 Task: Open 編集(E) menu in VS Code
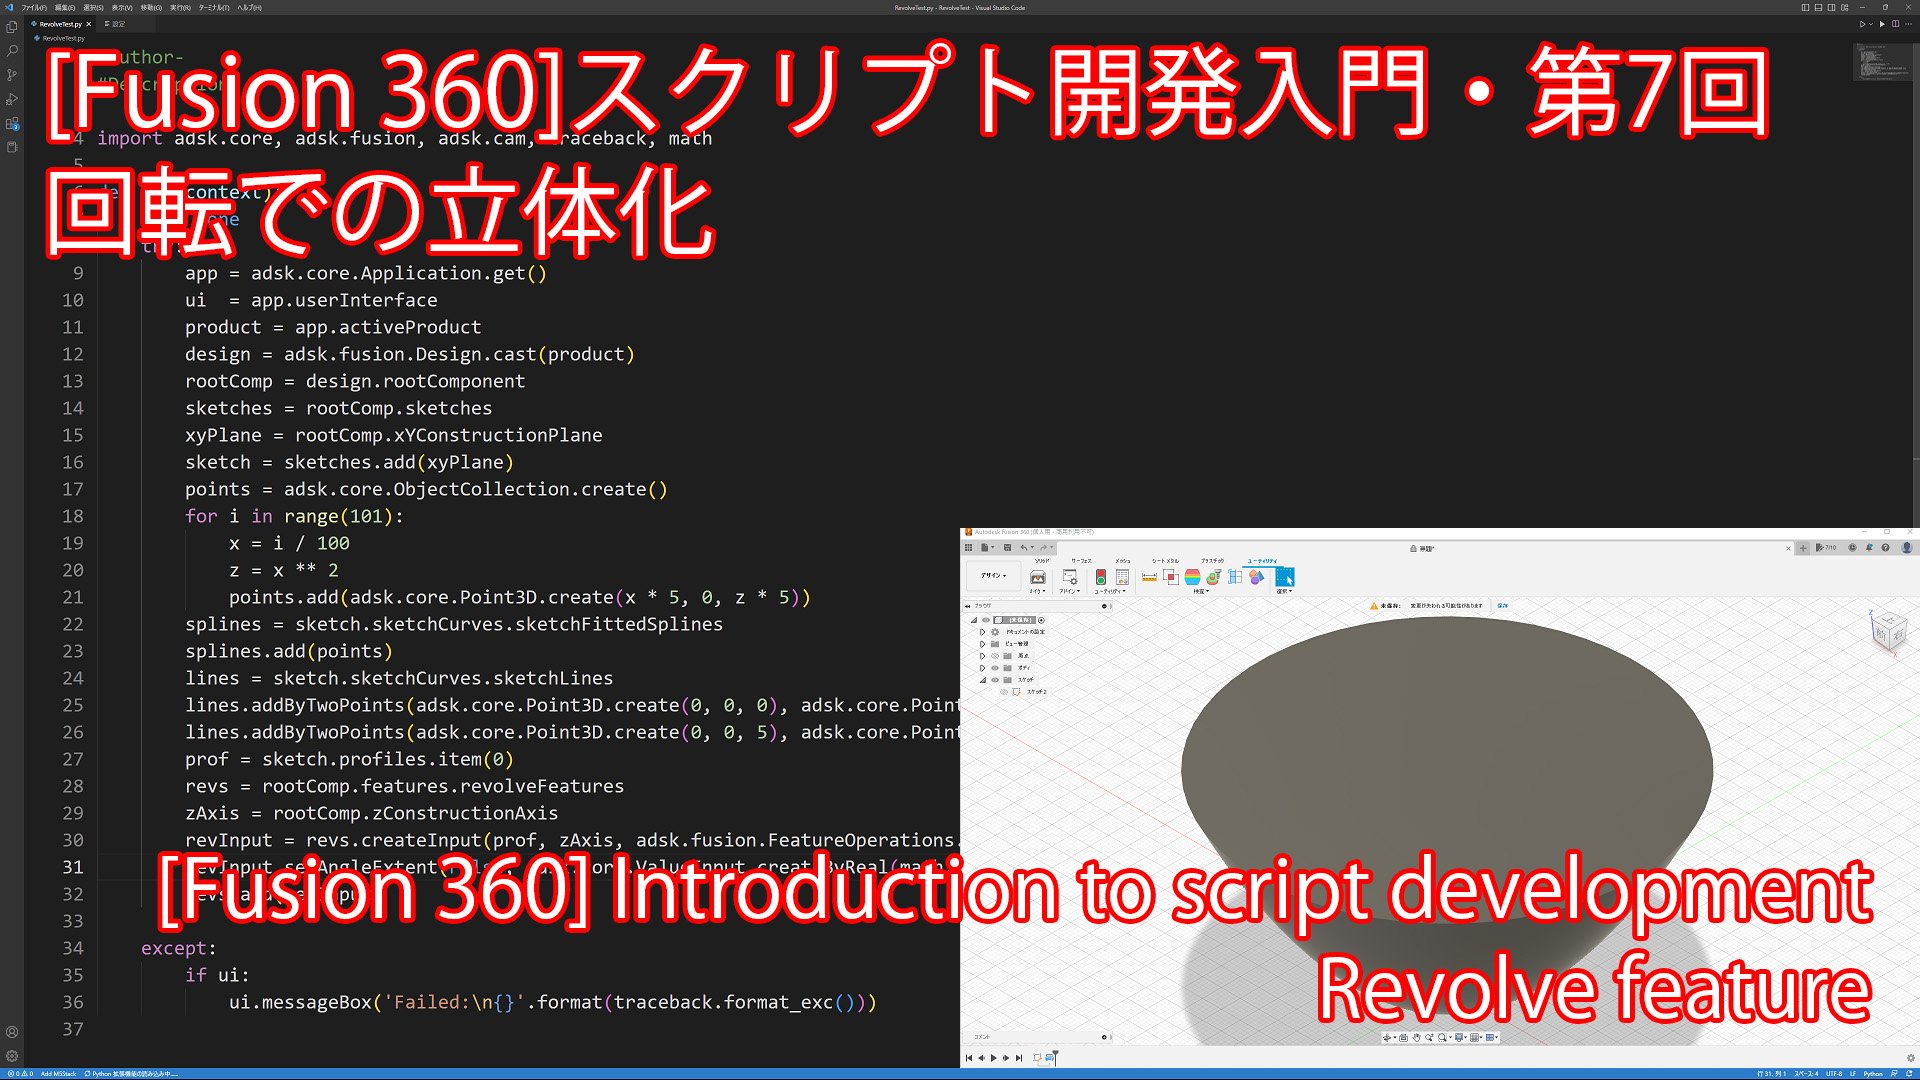click(65, 7)
